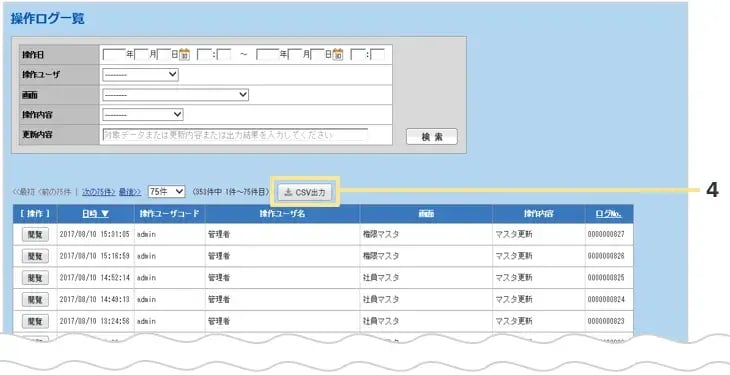This screenshot has height=375, width=730.
Task: Open the 75件 page size dropdown
Action: coord(167,191)
